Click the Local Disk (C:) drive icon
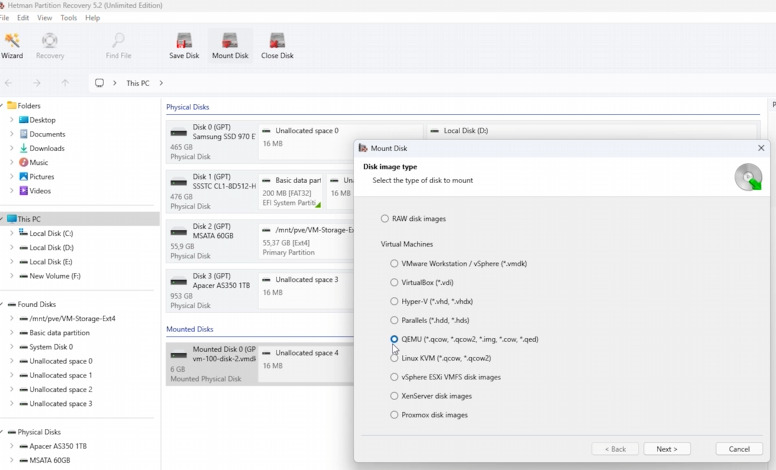The width and height of the screenshot is (776, 470). coord(23,233)
